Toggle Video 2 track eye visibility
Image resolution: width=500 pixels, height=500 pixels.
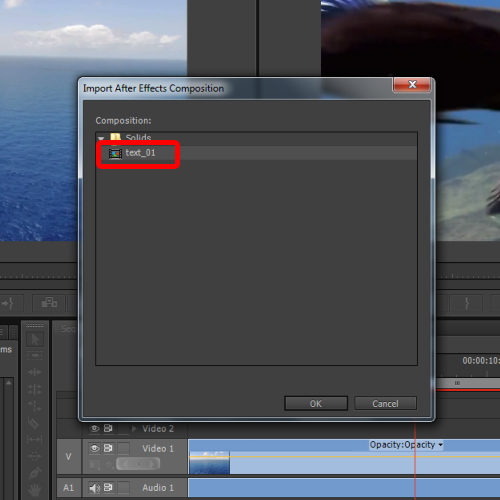[95, 429]
